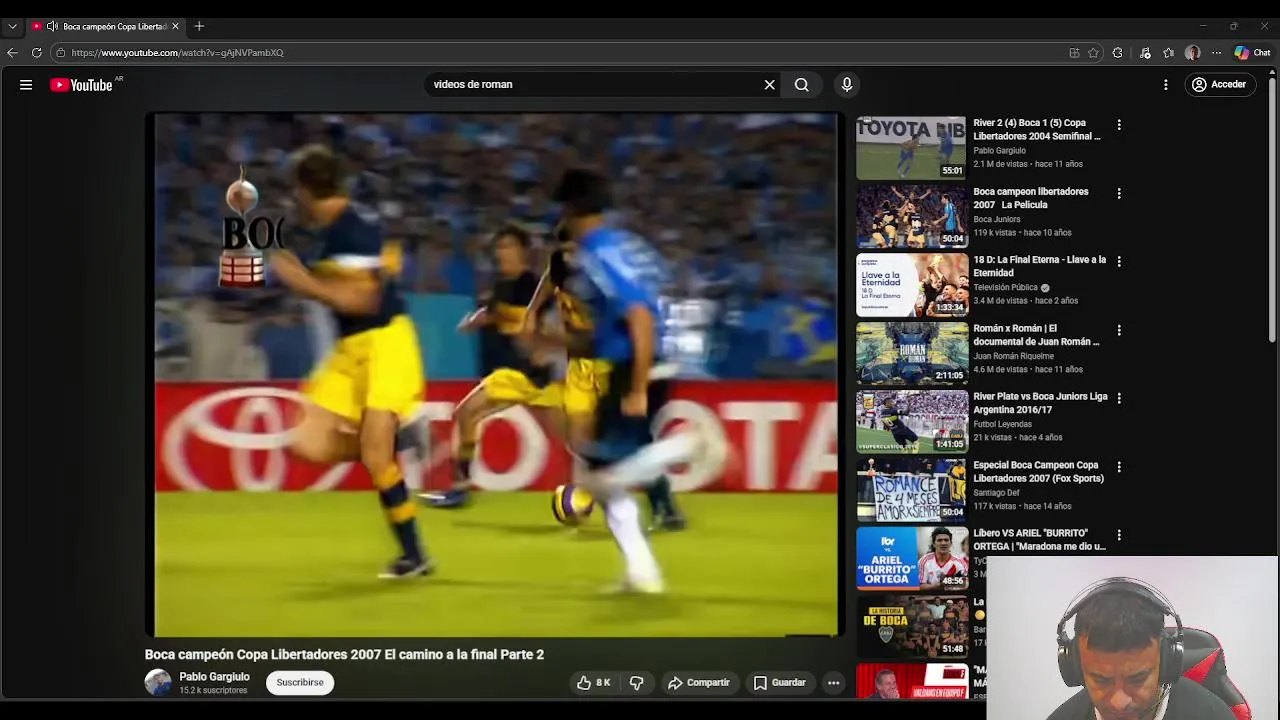Click the split screen/apps icon in address bar
This screenshot has width=1280, height=720.
[x=1074, y=53]
